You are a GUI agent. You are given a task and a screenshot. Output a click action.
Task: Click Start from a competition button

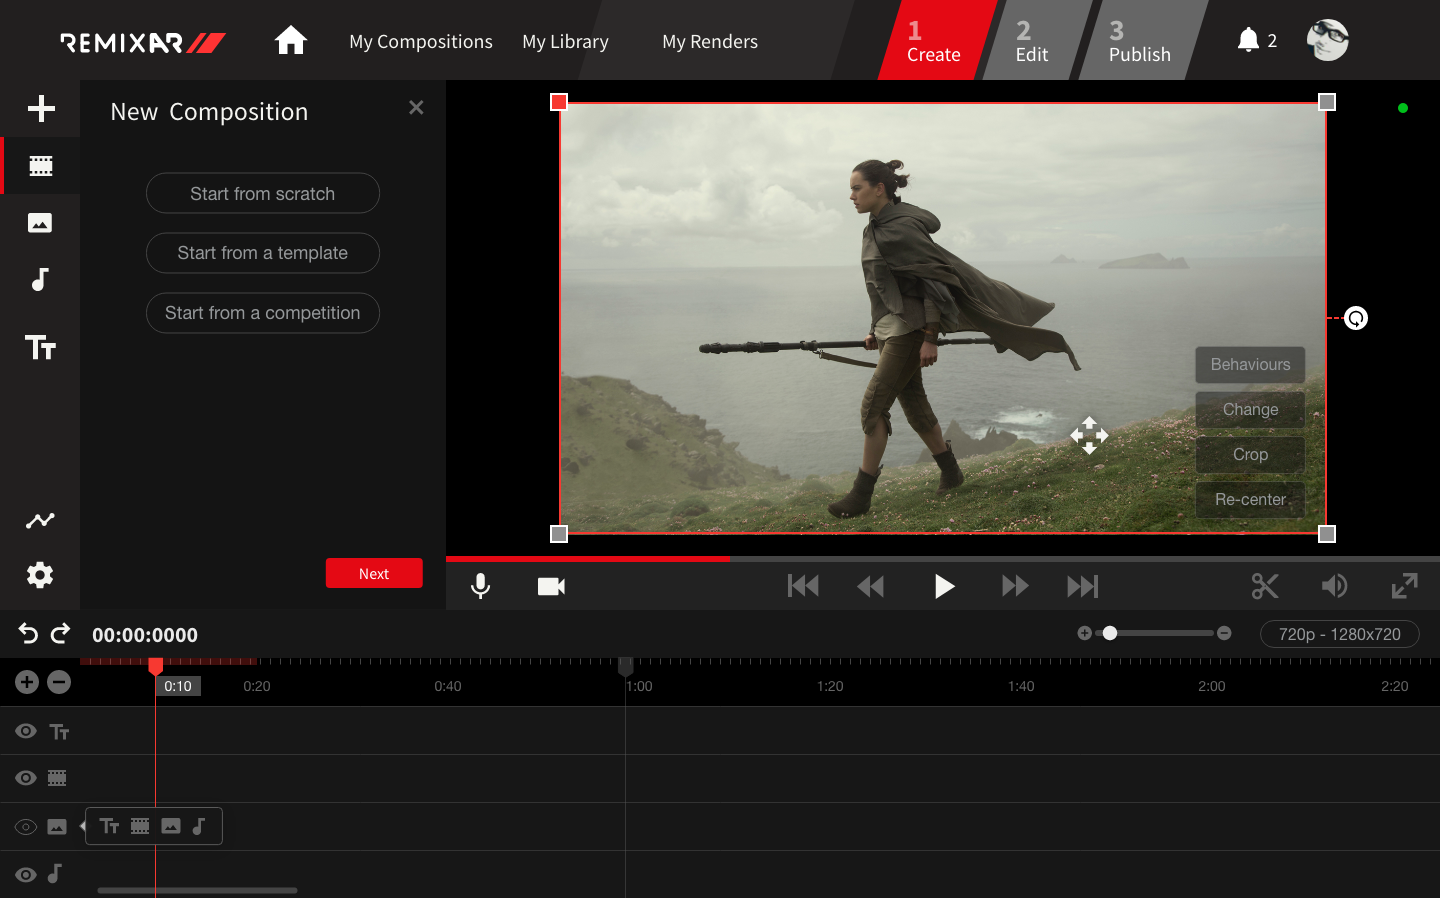[263, 313]
